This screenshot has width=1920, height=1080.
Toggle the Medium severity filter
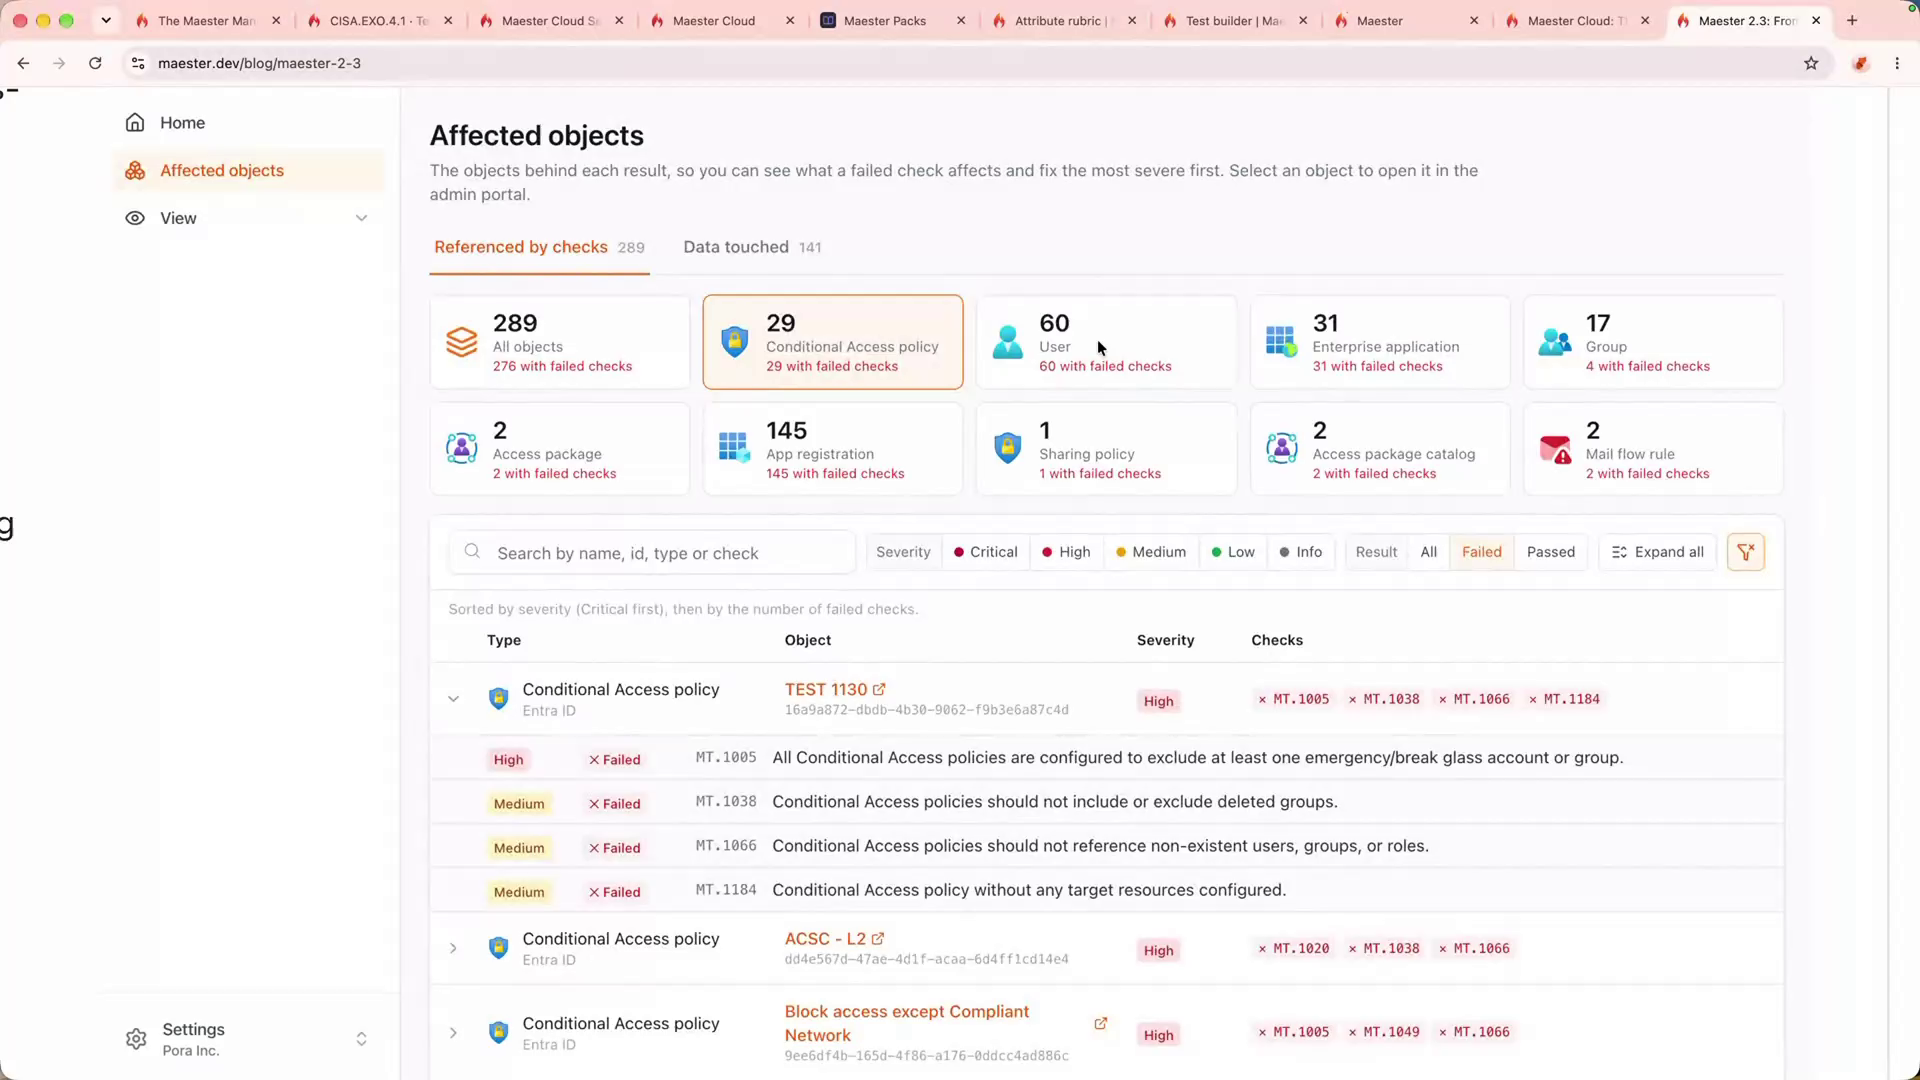click(x=1151, y=552)
